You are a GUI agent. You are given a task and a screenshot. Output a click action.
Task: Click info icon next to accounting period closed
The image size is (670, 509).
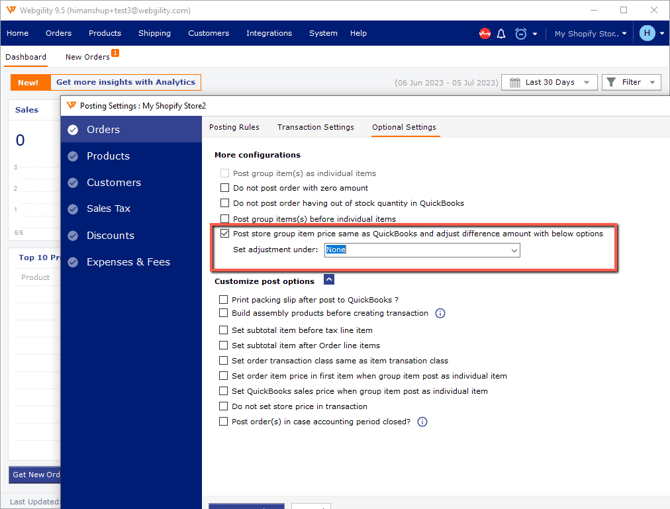[x=422, y=422]
